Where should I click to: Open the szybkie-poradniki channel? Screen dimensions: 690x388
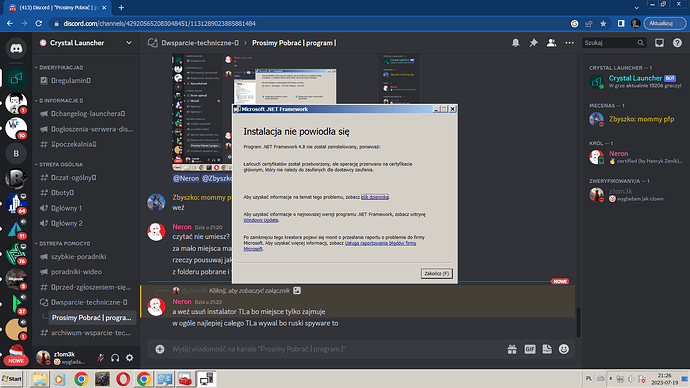pyautogui.click(x=86, y=256)
